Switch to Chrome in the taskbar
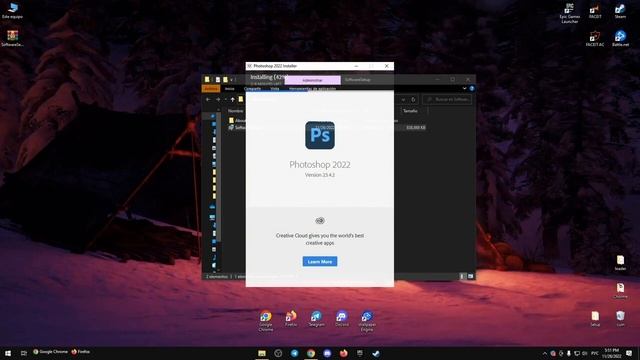The width and height of the screenshot is (640, 360). point(311,353)
